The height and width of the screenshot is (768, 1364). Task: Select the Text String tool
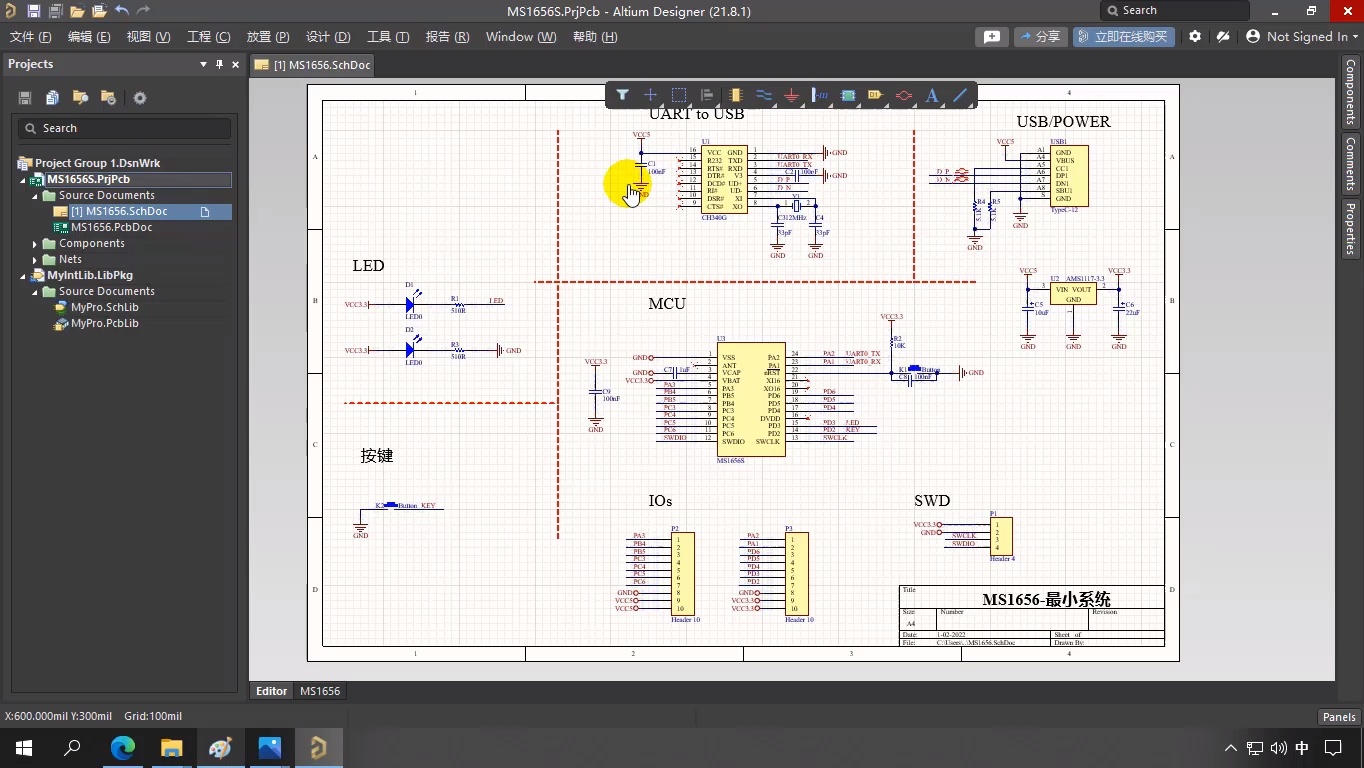coord(932,95)
